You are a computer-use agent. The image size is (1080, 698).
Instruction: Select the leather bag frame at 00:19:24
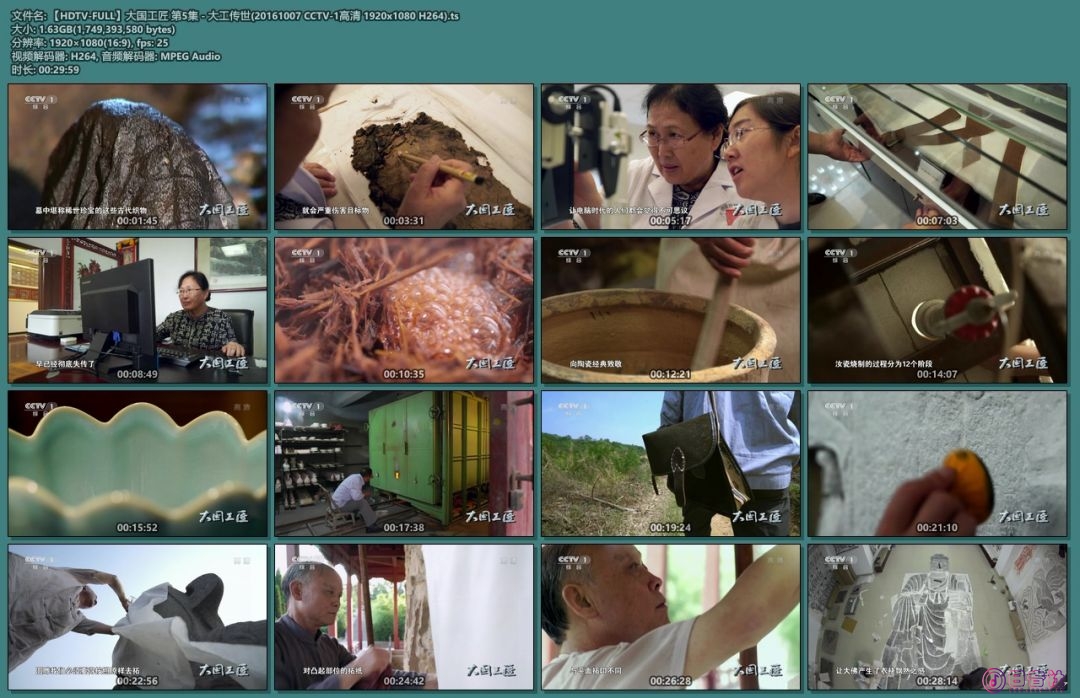(671, 464)
